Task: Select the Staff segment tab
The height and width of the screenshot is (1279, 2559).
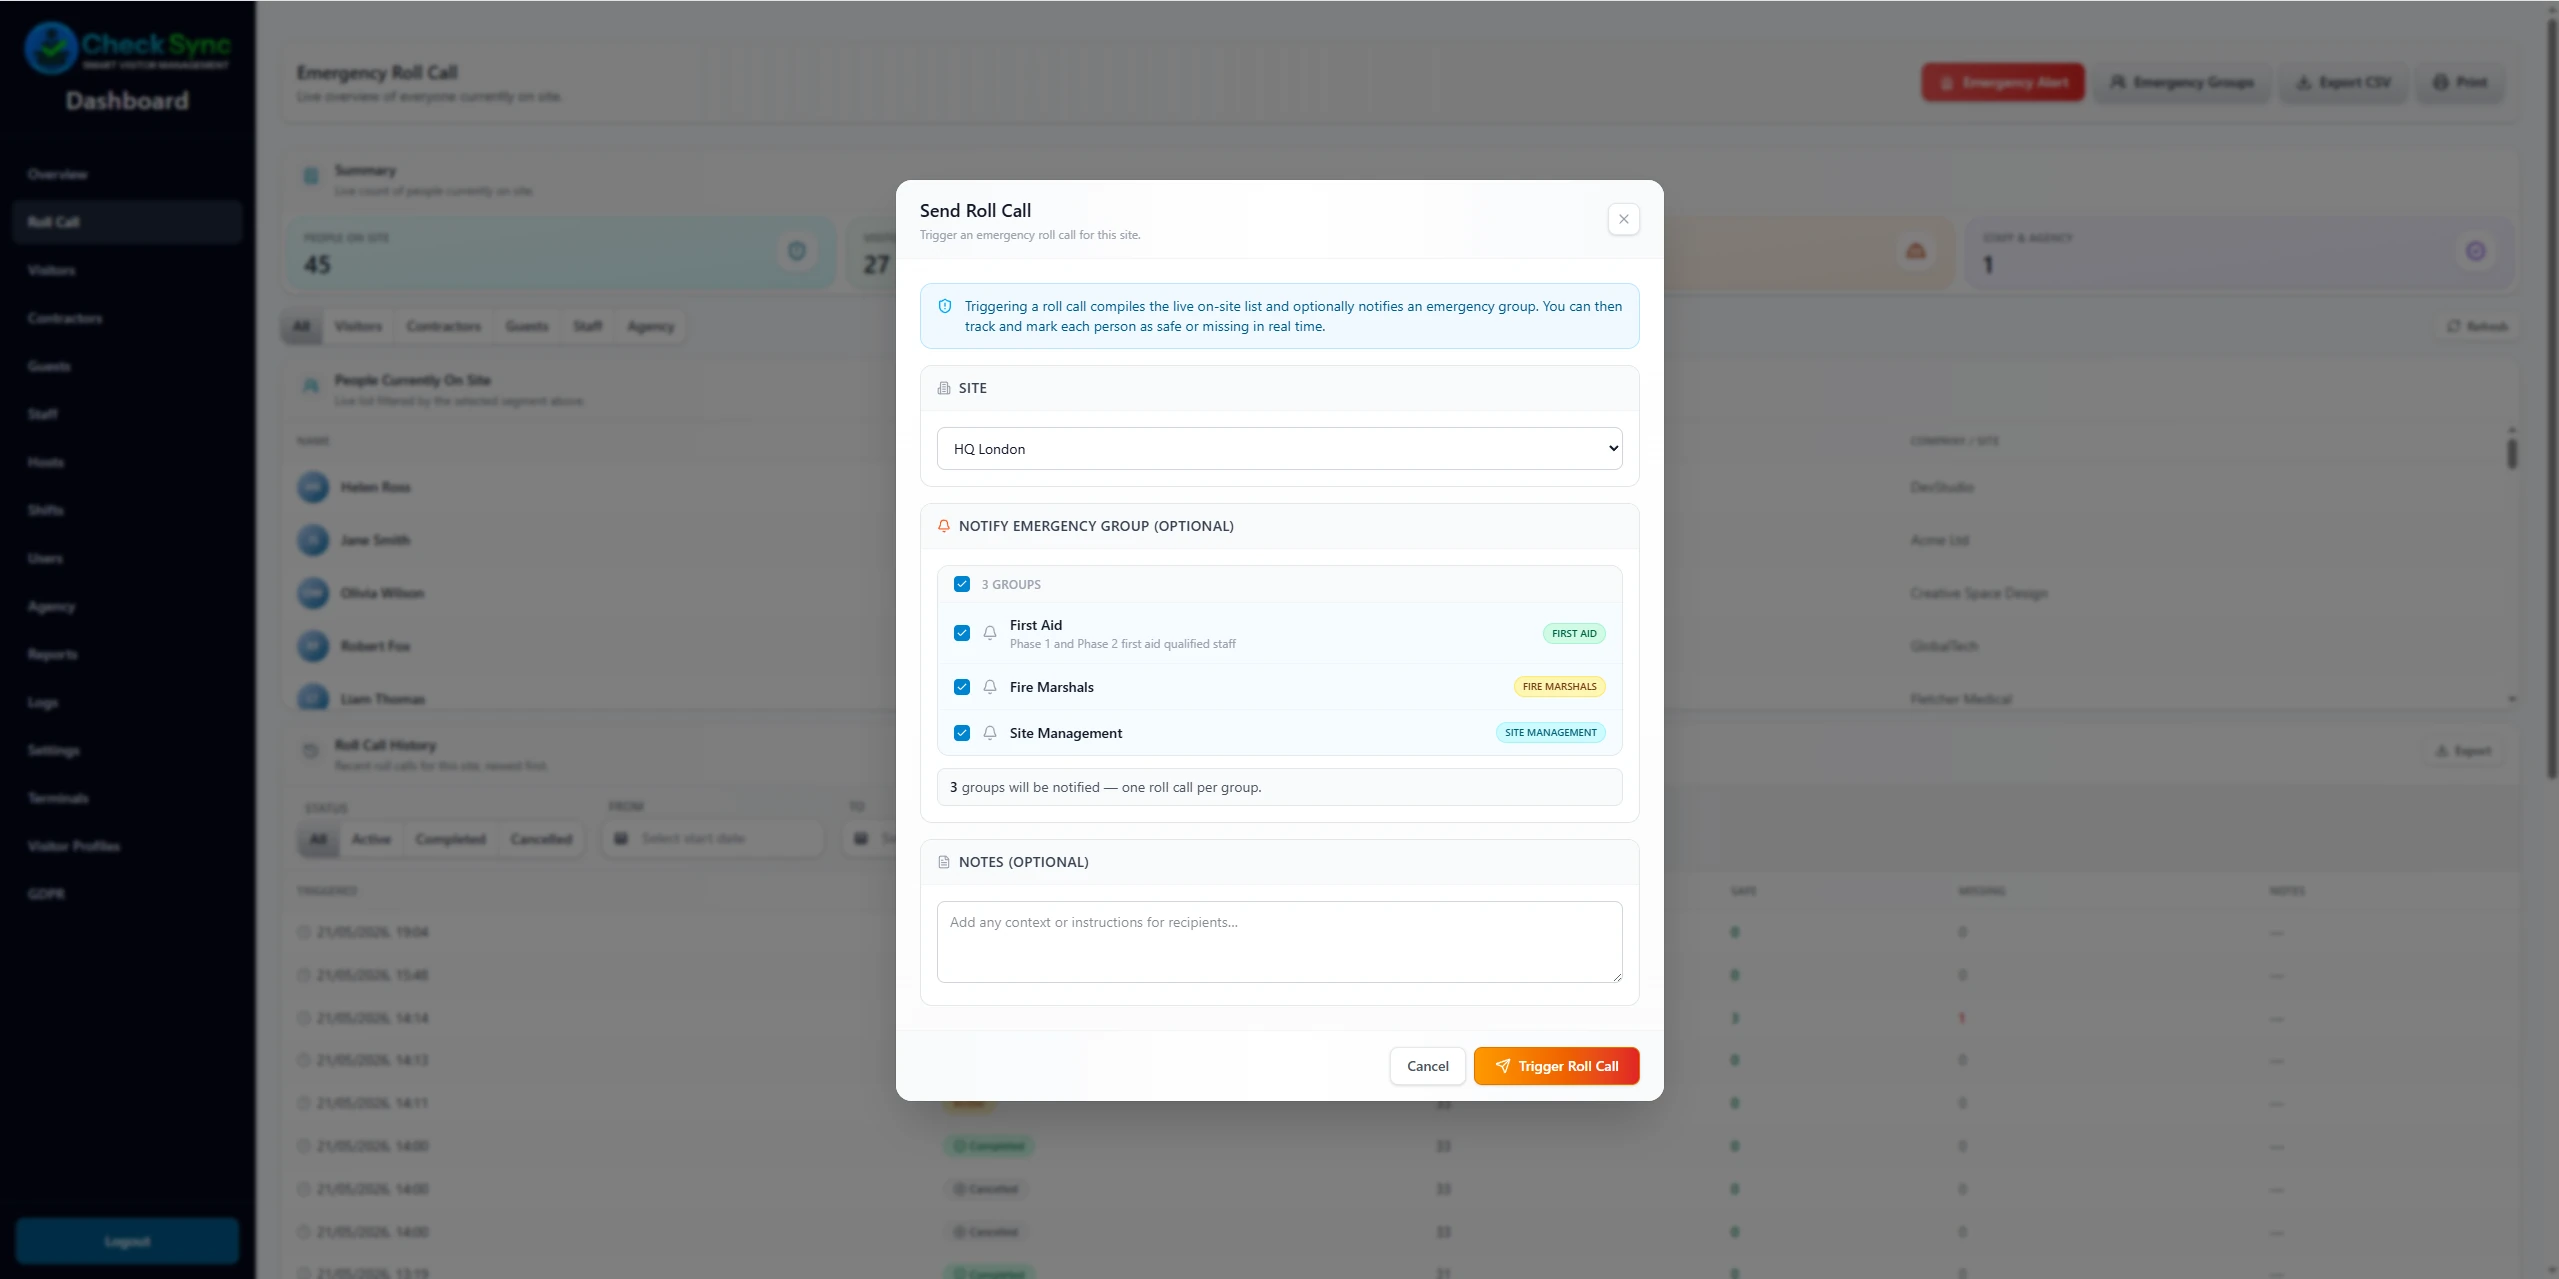Action: [588, 326]
